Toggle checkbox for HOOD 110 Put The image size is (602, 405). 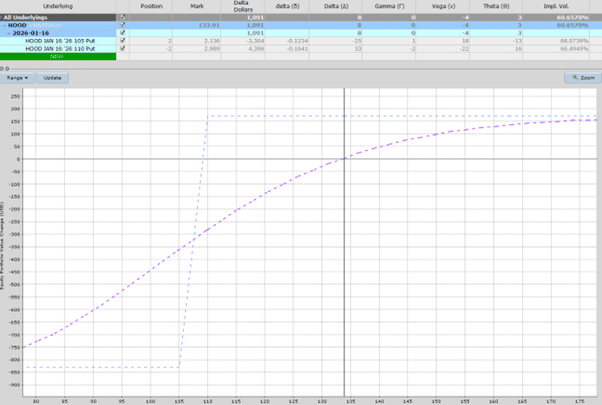[123, 48]
